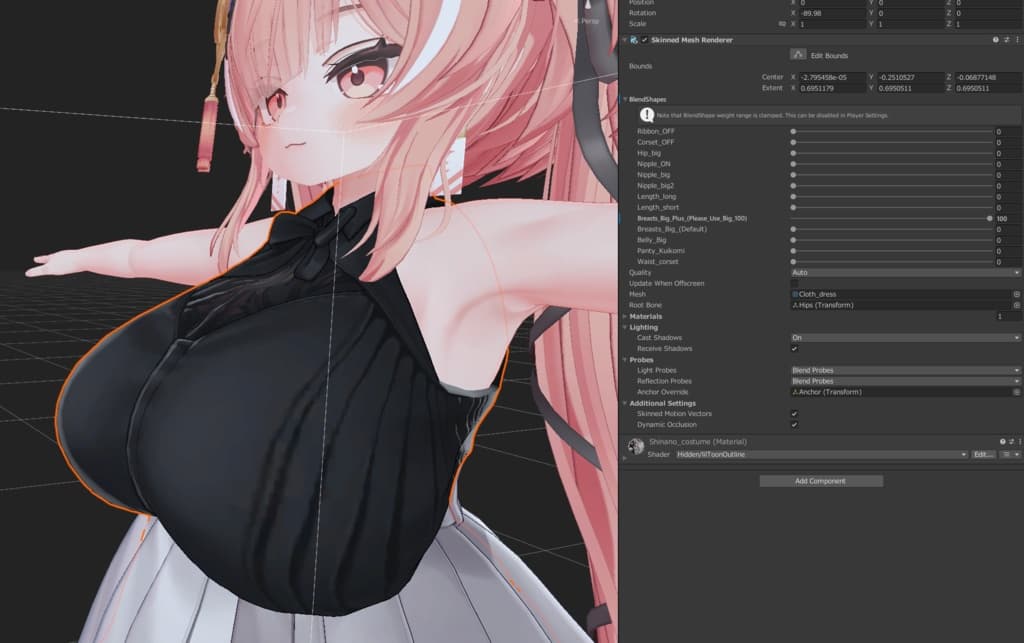
Task: Open Skinned Mesh Renderer three-dot menu
Action: pyautogui.click(x=1017, y=40)
